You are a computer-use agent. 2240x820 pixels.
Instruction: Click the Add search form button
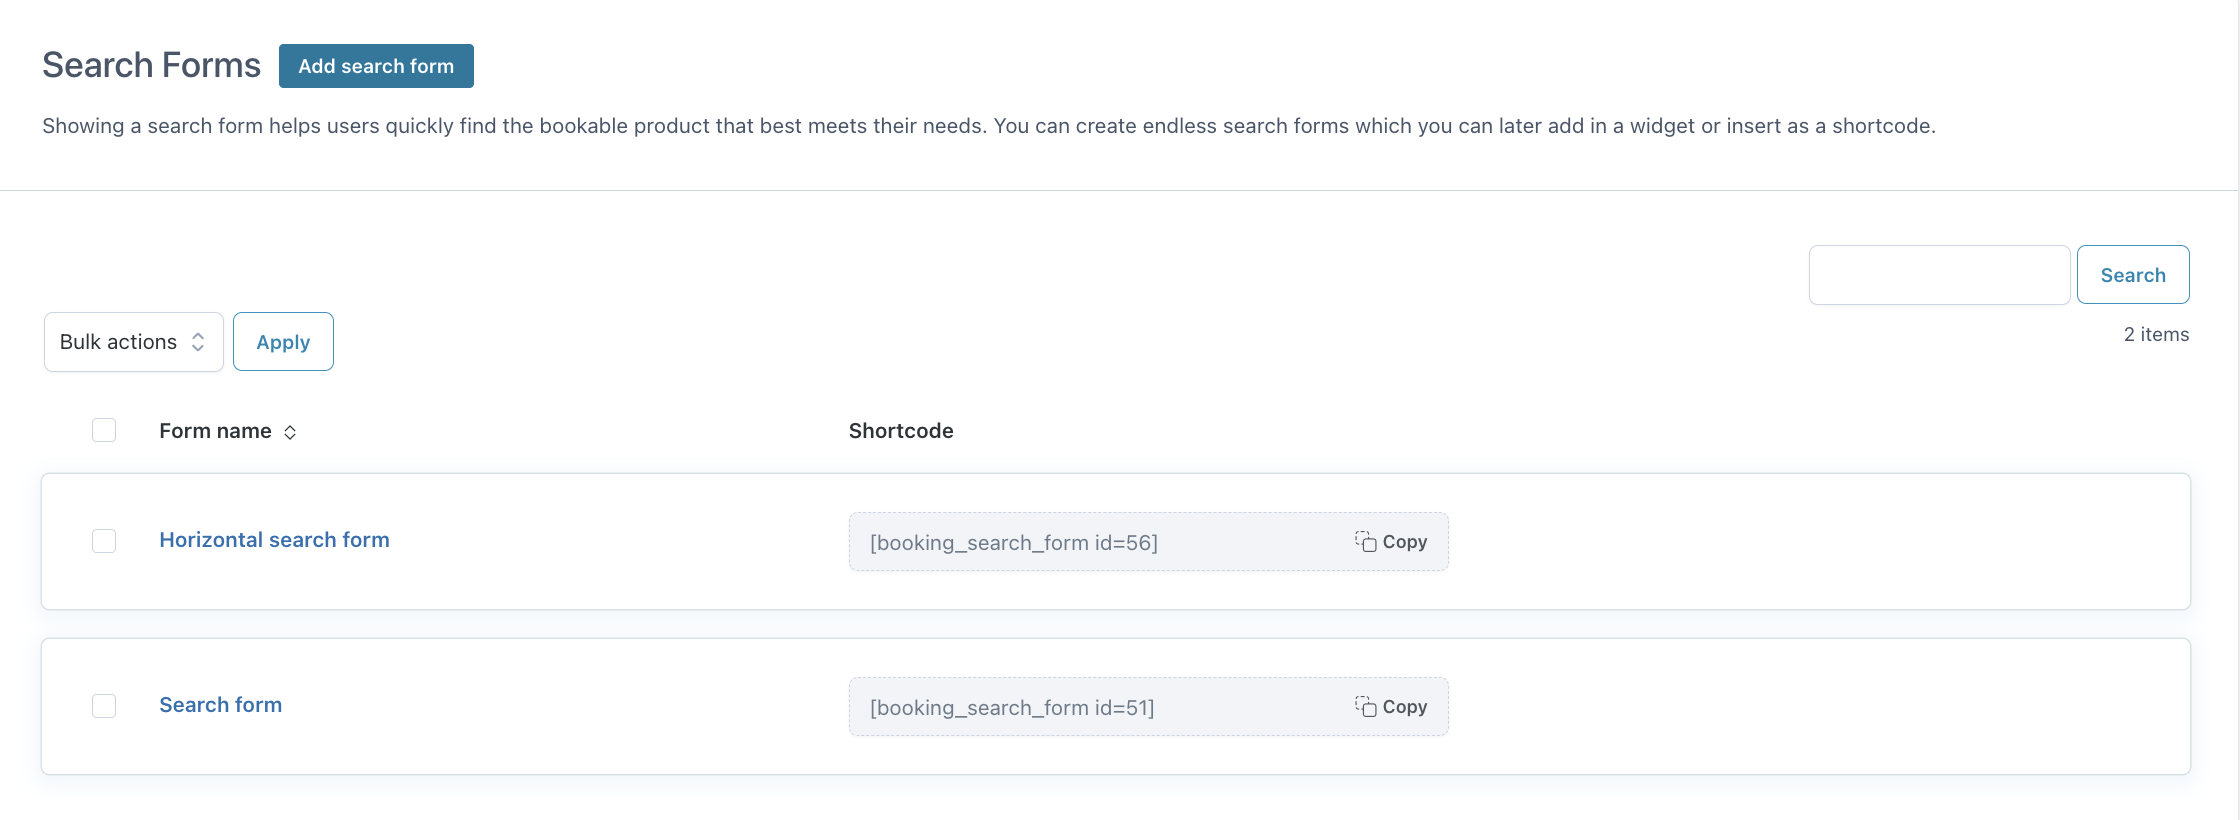[x=376, y=66]
